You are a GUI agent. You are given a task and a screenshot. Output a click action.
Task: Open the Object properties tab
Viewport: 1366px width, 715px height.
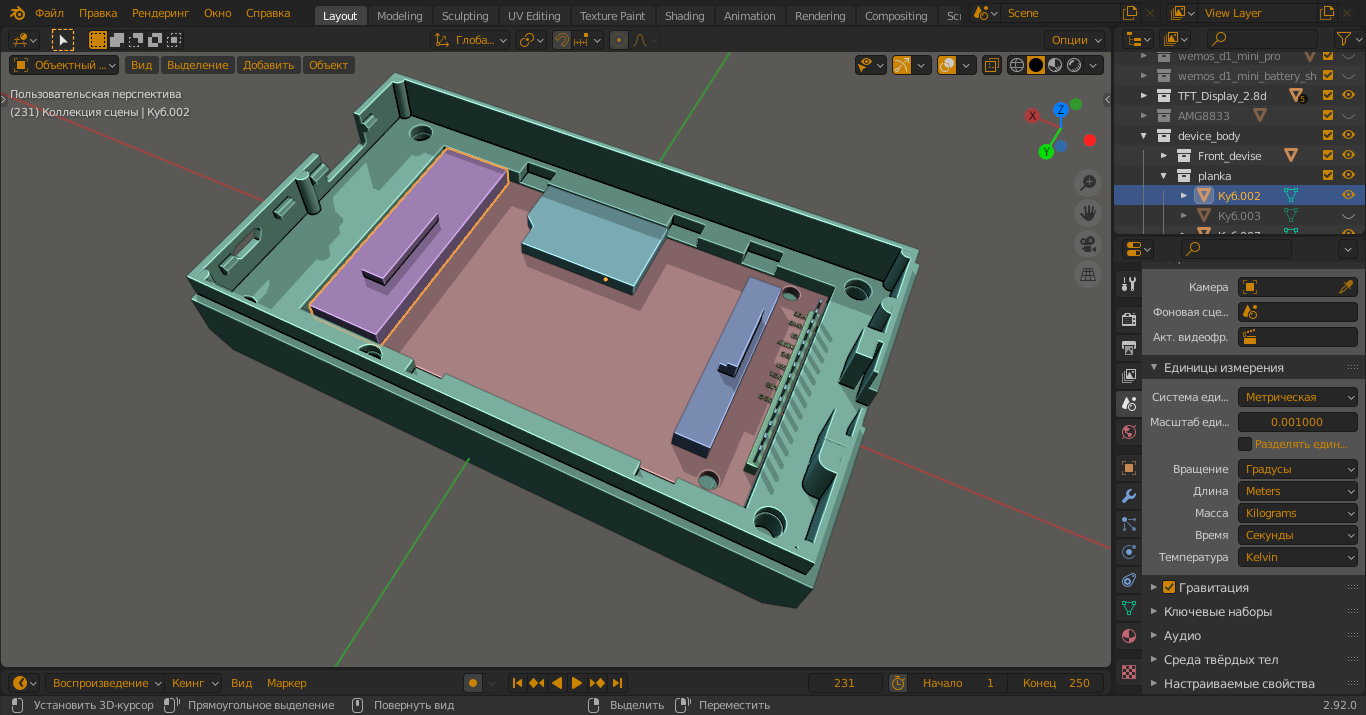coord(1129,468)
